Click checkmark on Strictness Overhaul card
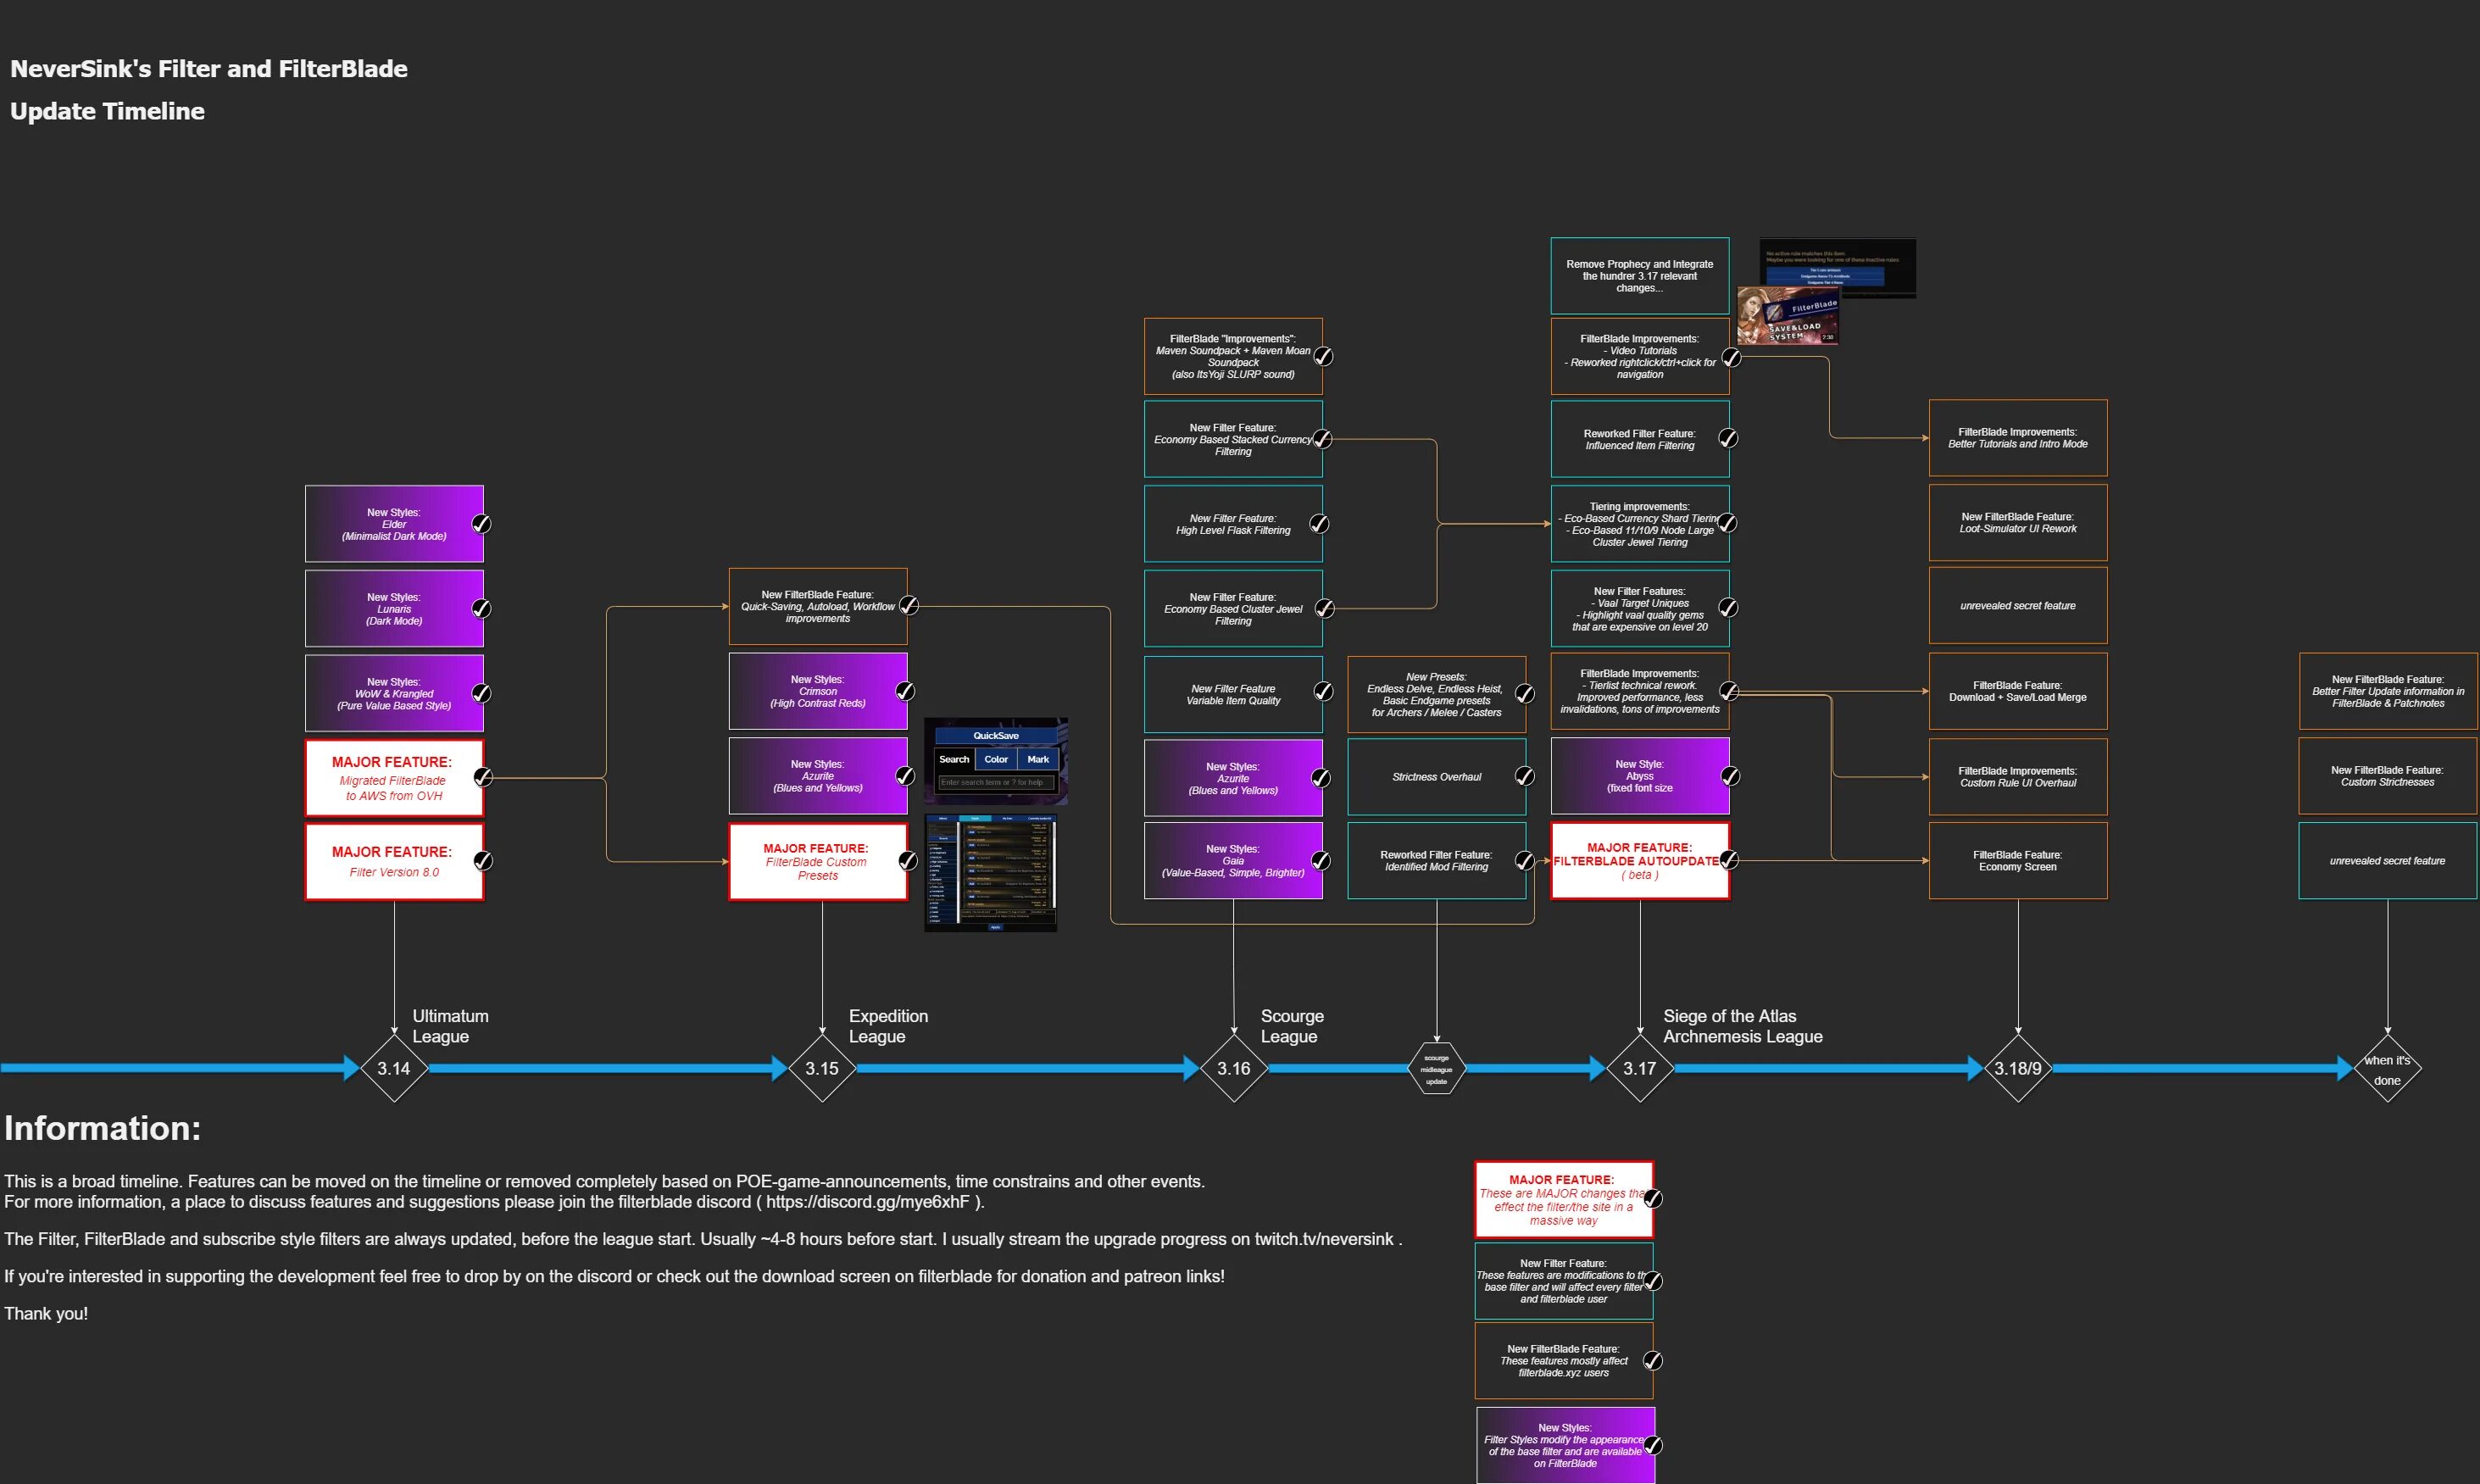This screenshot has width=2480, height=1484. (1524, 776)
